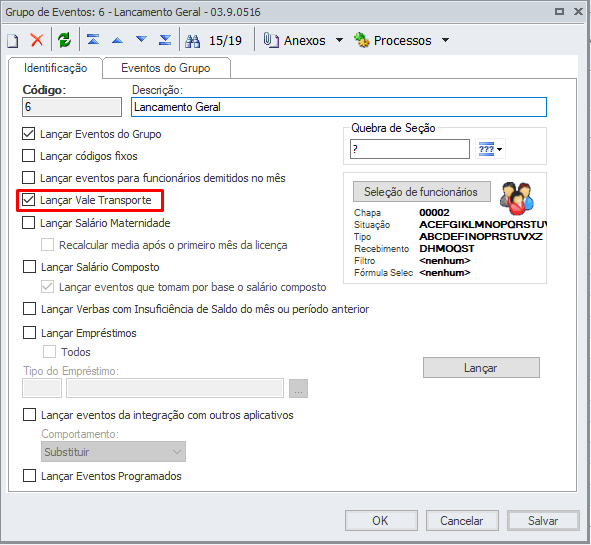This screenshot has height=545, width=591.
Task: Close the Grupo de Eventos window
Action: click(x=578, y=12)
